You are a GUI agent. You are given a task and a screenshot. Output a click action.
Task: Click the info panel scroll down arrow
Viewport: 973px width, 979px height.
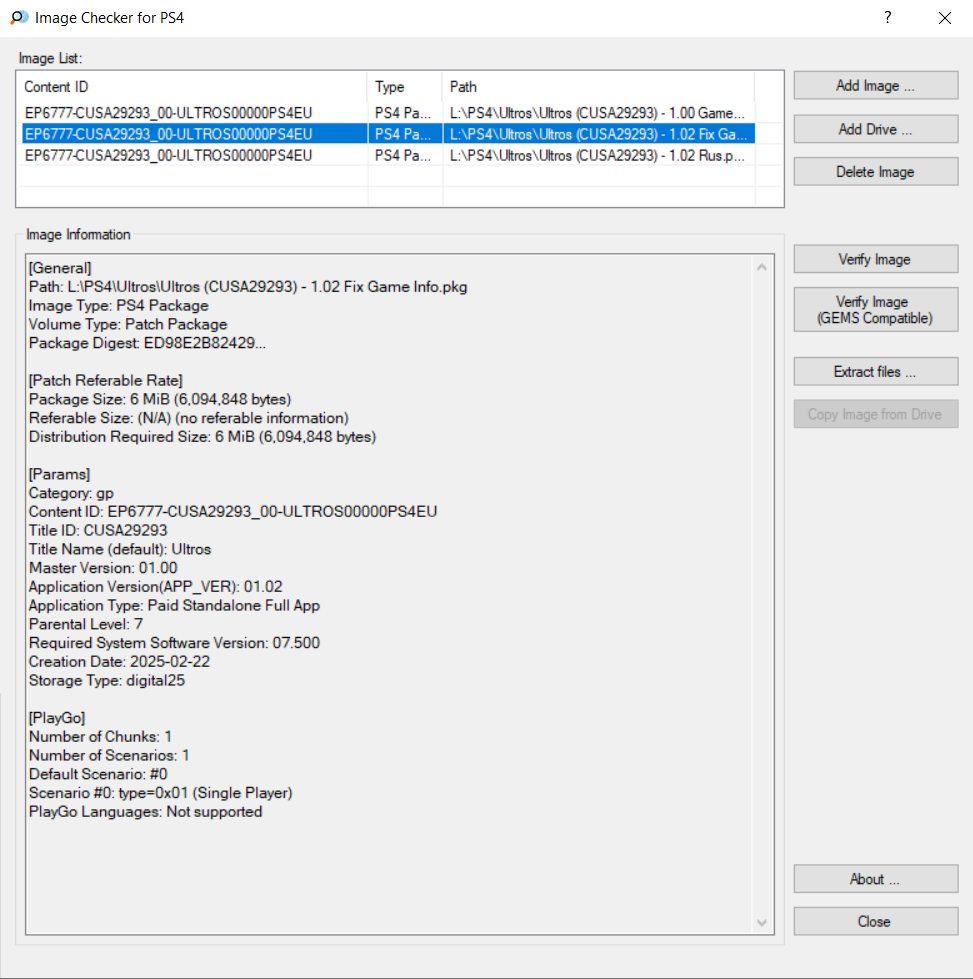pyautogui.click(x=762, y=923)
